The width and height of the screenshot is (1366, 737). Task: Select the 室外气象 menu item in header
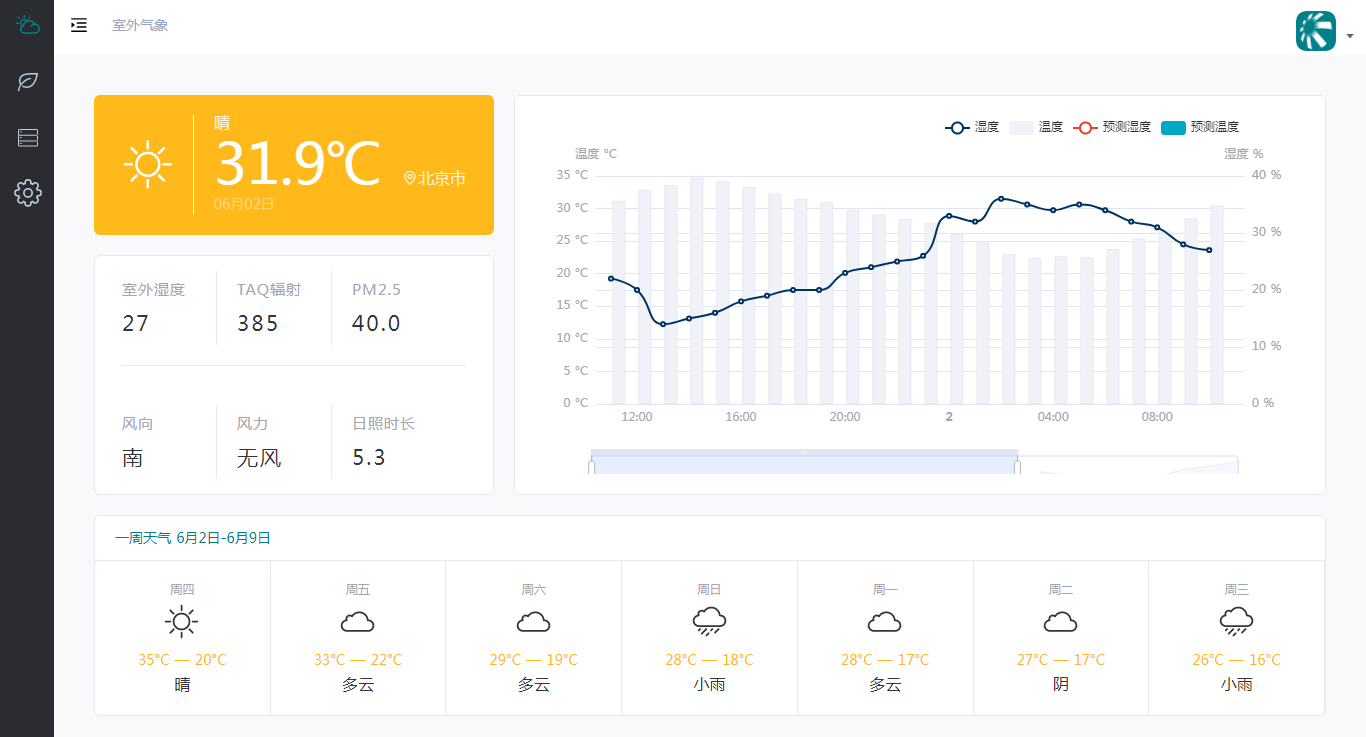[140, 25]
